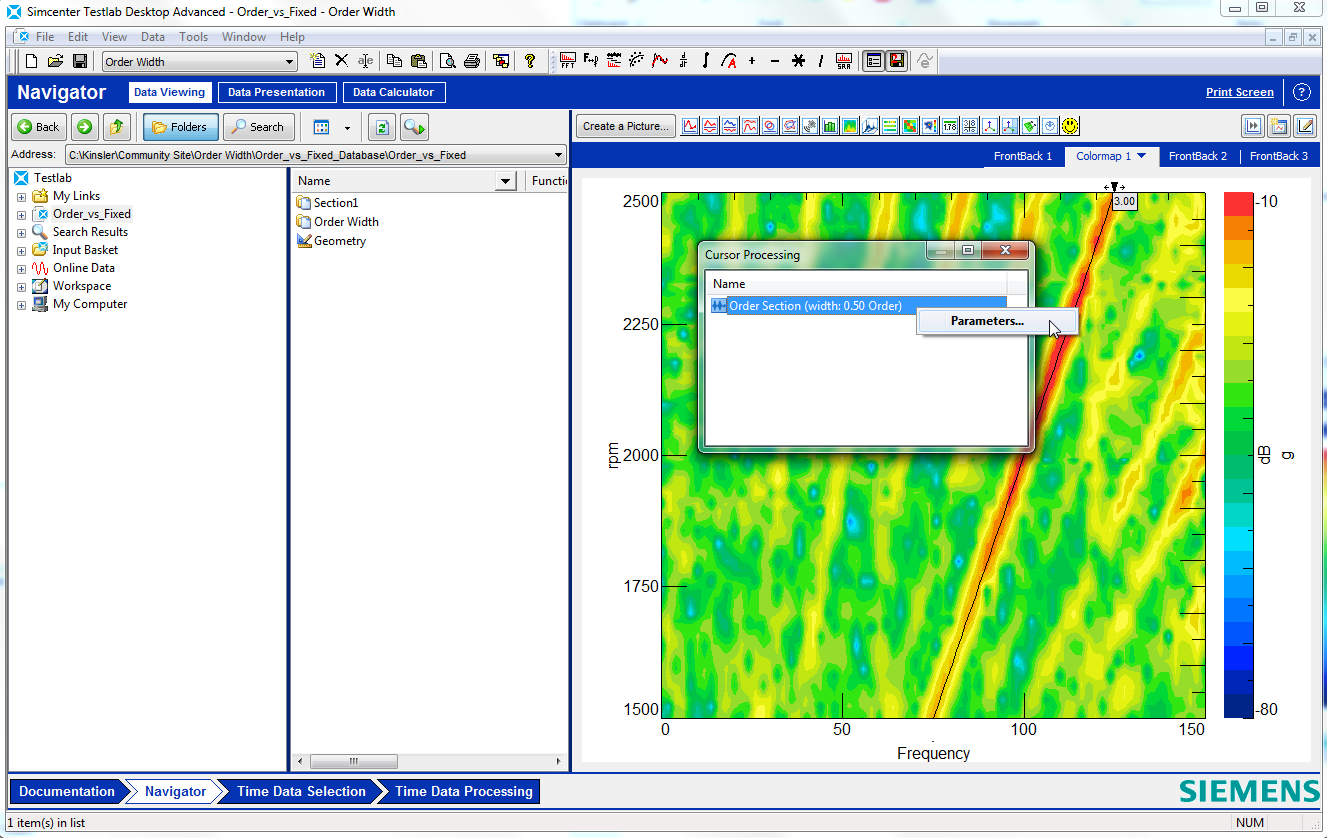Screen dimensions: 1327x838
Task: Expand the My Computer tree node
Action: click(21, 304)
